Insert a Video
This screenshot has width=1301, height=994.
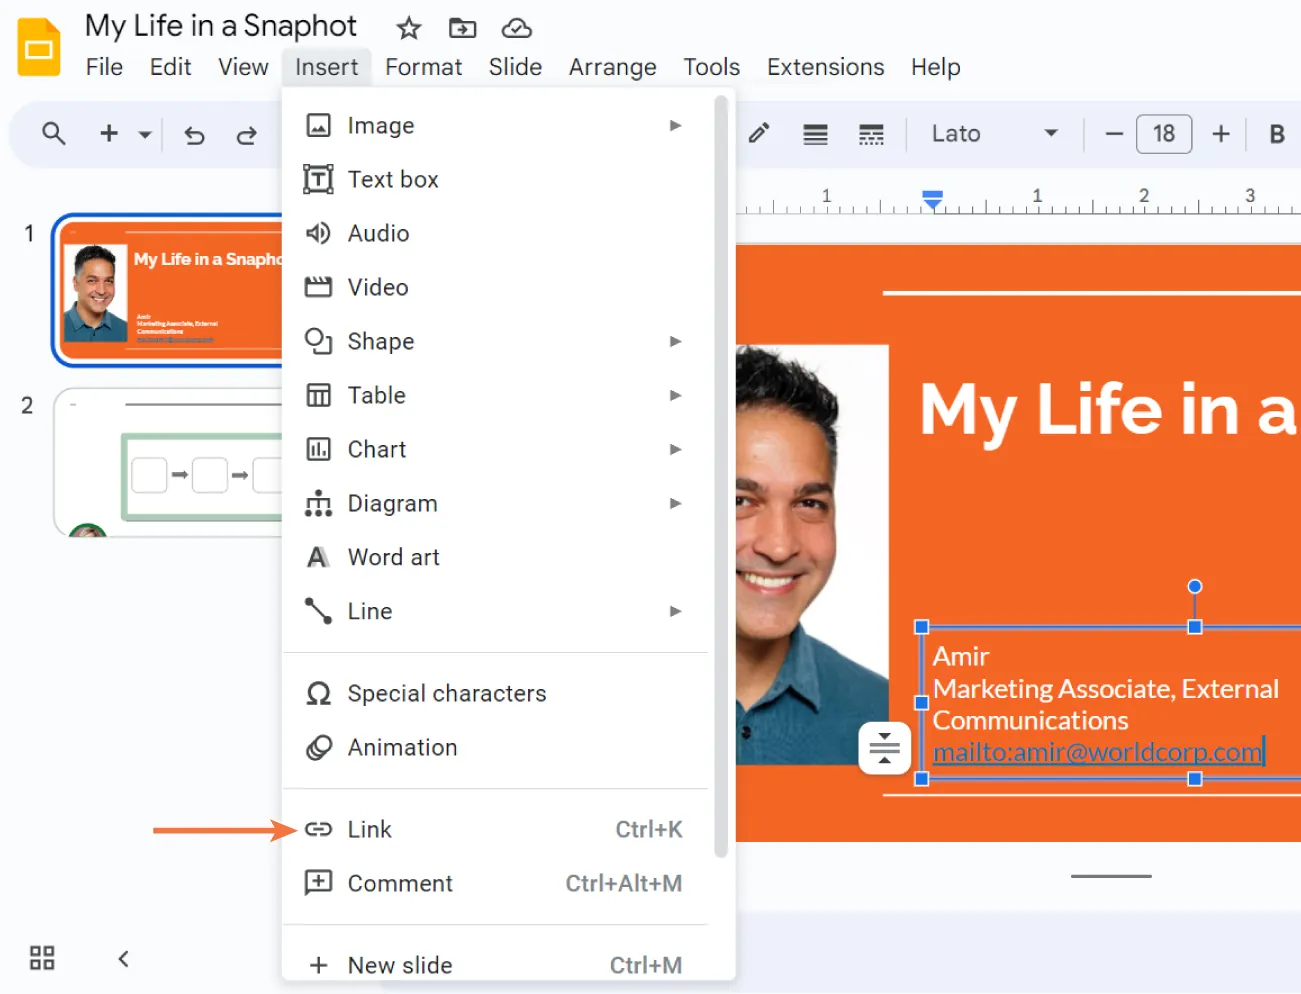pyautogui.click(x=377, y=287)
